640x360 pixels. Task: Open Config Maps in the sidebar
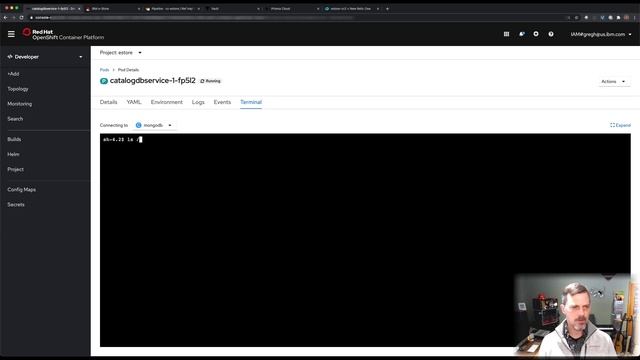coord(22,190)
